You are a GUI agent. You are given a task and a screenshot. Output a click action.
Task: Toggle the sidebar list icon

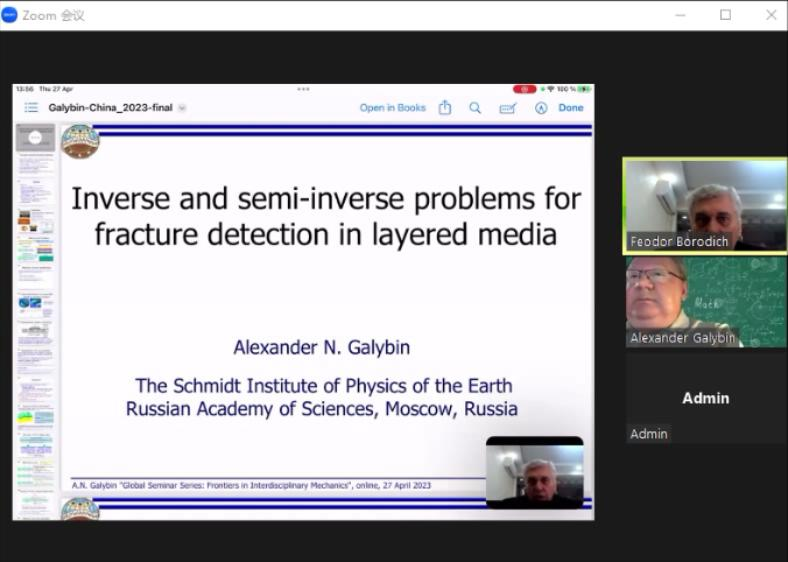pyautogui.click(x=31, y=108)
